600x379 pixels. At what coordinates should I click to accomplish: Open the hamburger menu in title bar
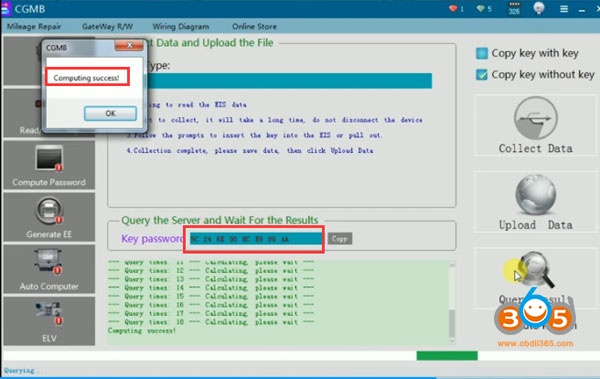pos(564,8)
